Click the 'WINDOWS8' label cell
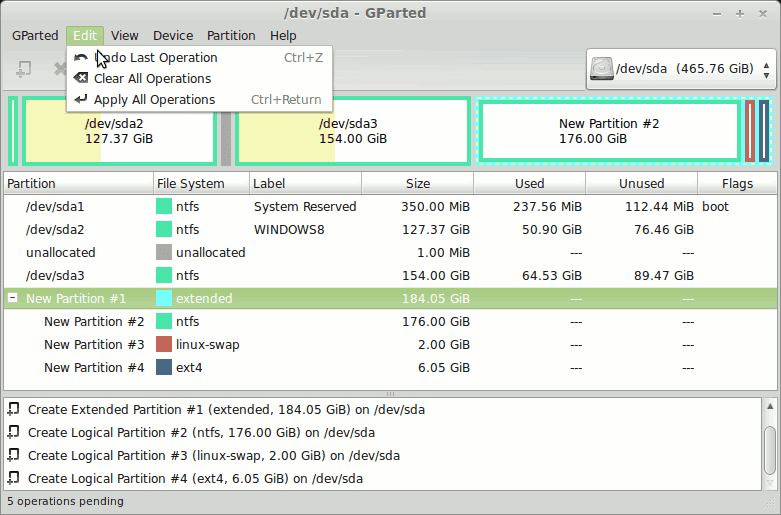This screenshot has width=781, height=515. pyautogui.click(x=289, y=229)
